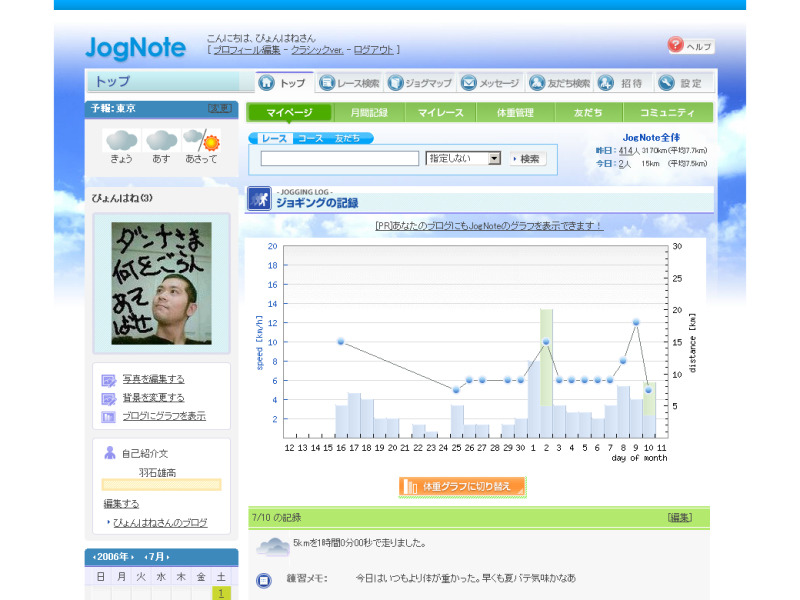Click the blog graph icon (ブログにグラフを表示)

(109, 417)
